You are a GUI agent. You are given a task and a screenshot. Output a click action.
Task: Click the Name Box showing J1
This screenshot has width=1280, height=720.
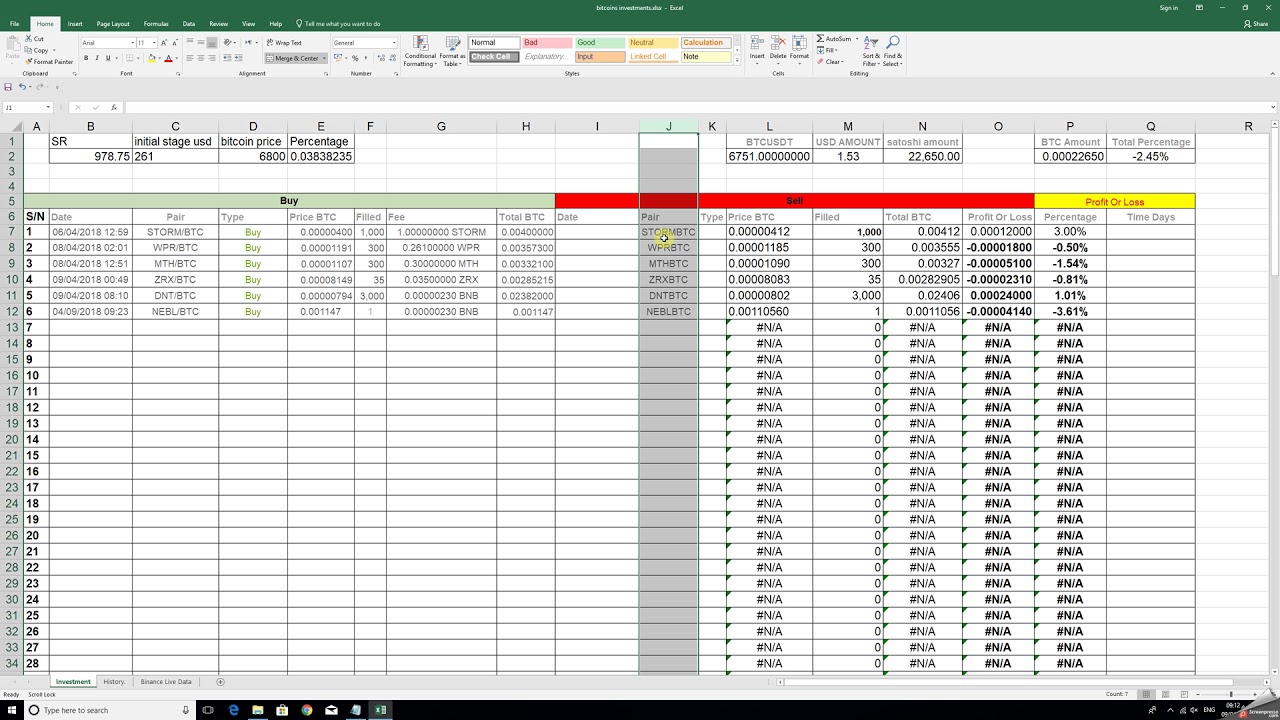[x=22, y=107]
